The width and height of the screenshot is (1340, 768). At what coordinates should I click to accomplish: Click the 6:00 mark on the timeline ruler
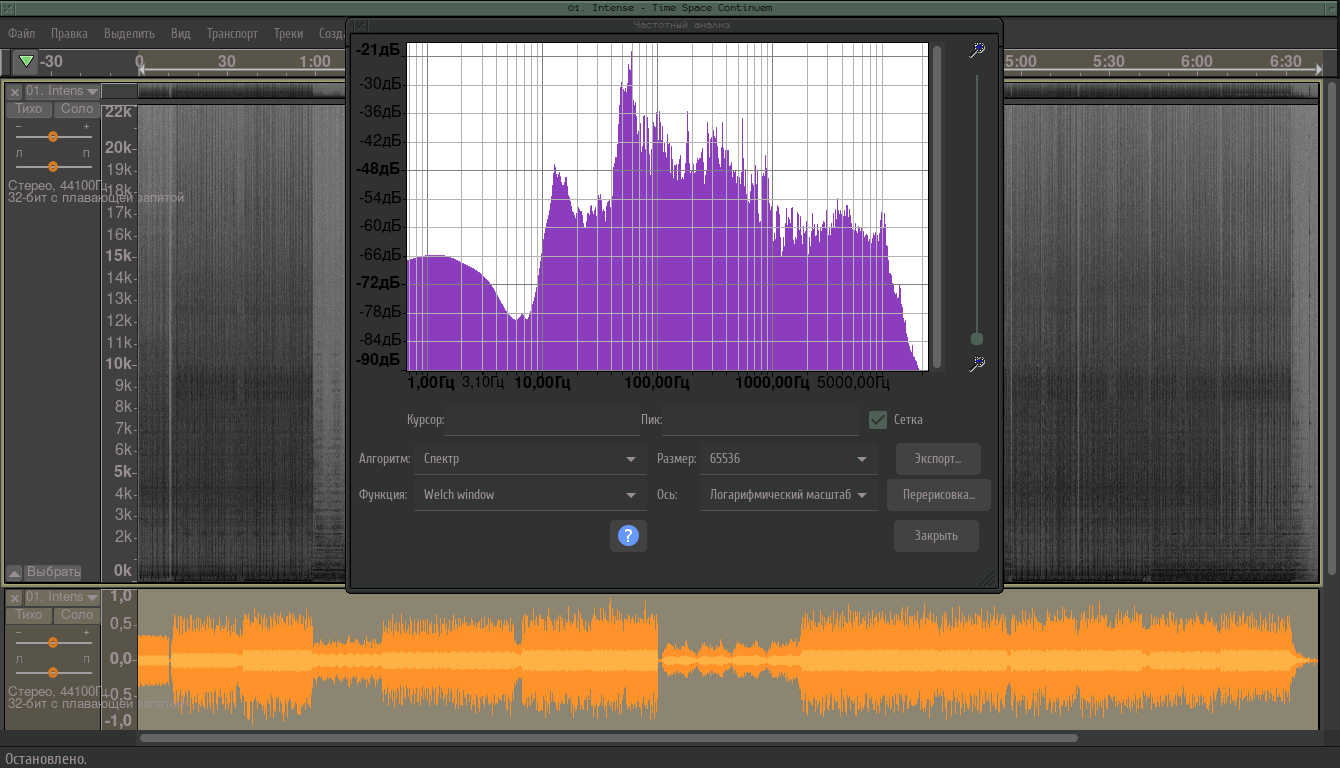[x=1197, y=62]
